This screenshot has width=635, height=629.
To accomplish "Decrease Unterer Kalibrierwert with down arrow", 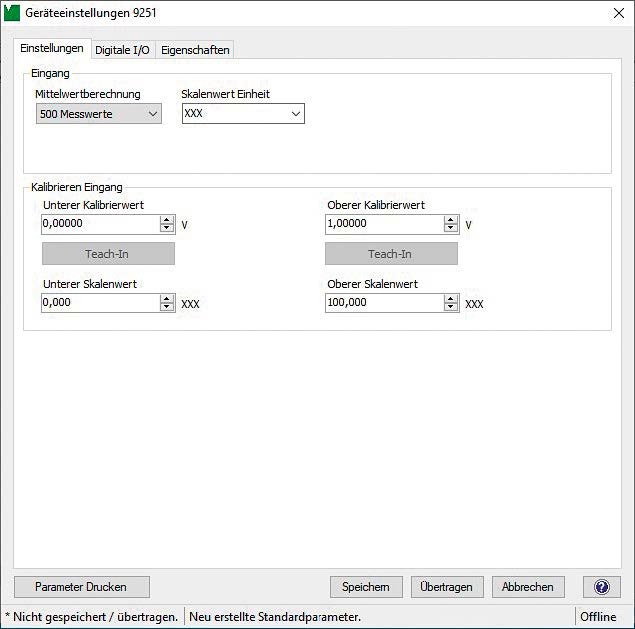I will click(x=167, y=229).
